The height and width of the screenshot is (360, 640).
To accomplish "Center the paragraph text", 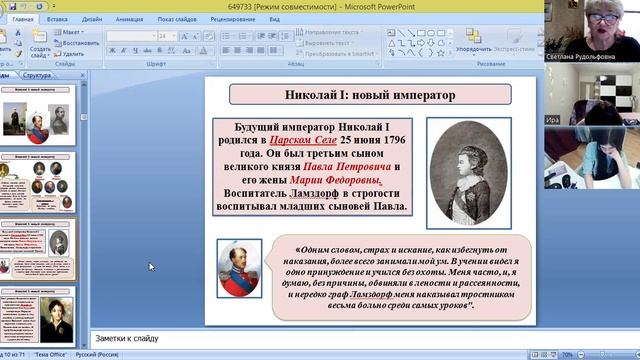I will click(238, 51).
